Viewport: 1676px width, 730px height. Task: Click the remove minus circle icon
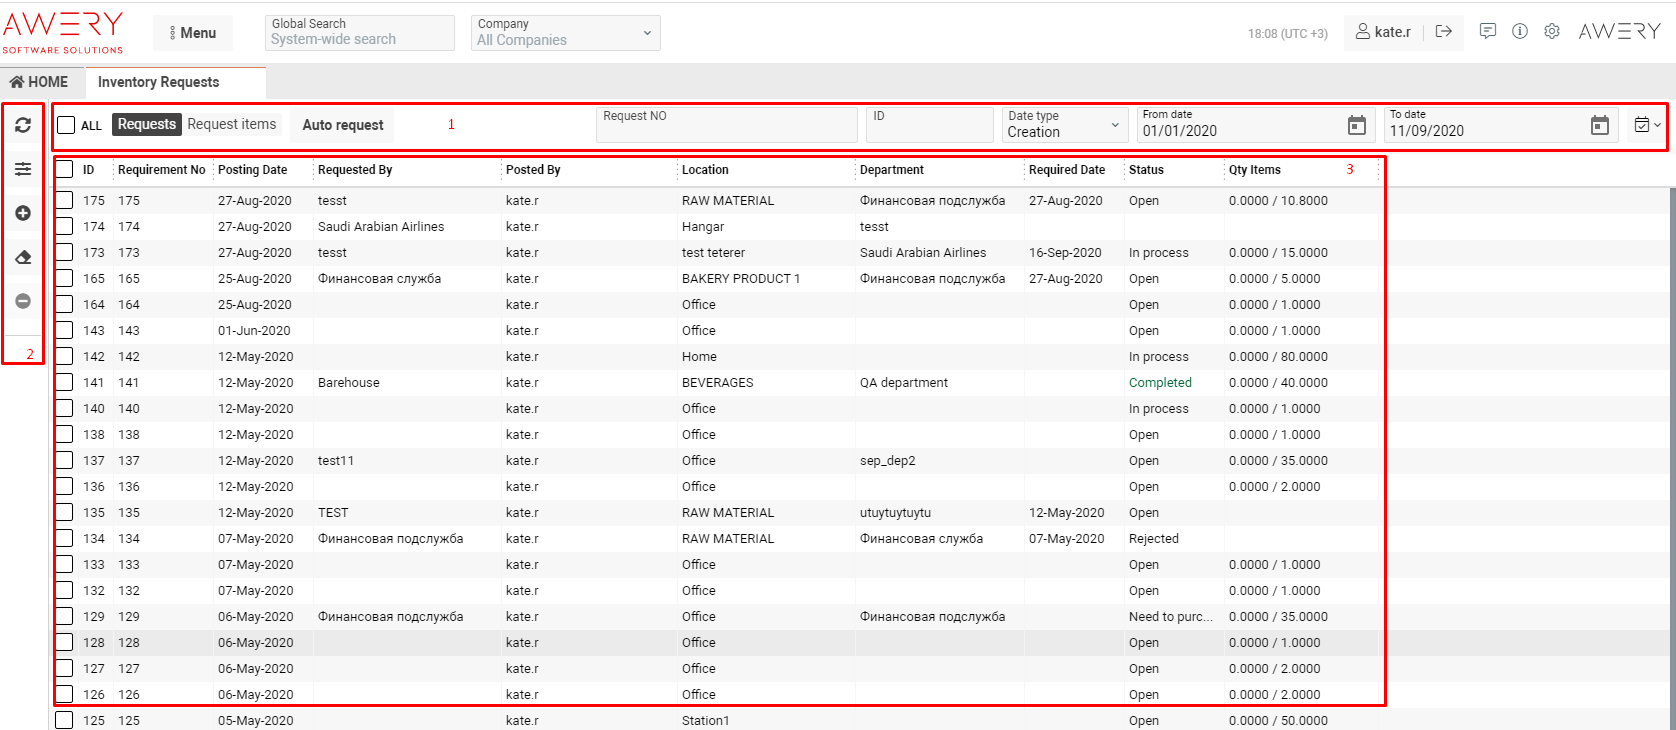click(x=23, y=301)
